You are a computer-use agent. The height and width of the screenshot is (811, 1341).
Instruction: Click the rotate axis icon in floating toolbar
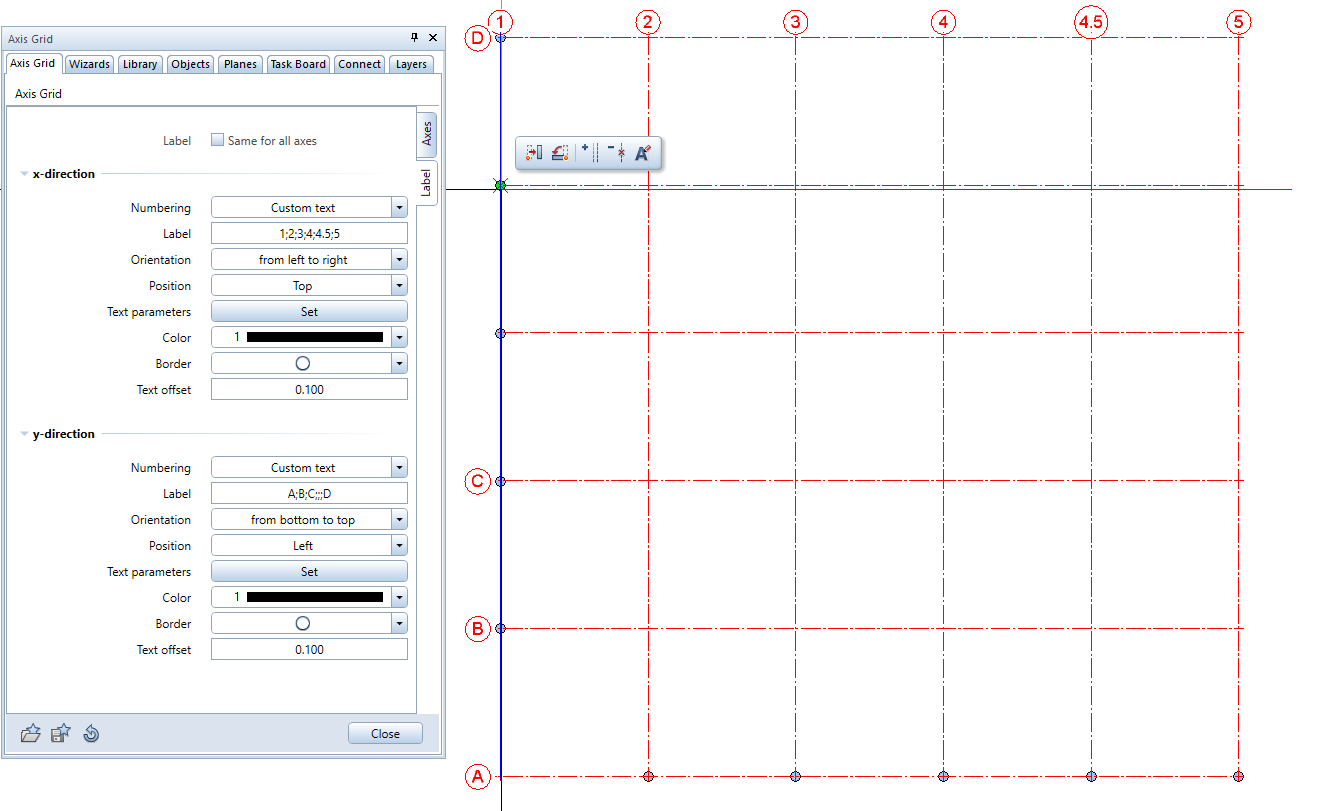[560, 153]
